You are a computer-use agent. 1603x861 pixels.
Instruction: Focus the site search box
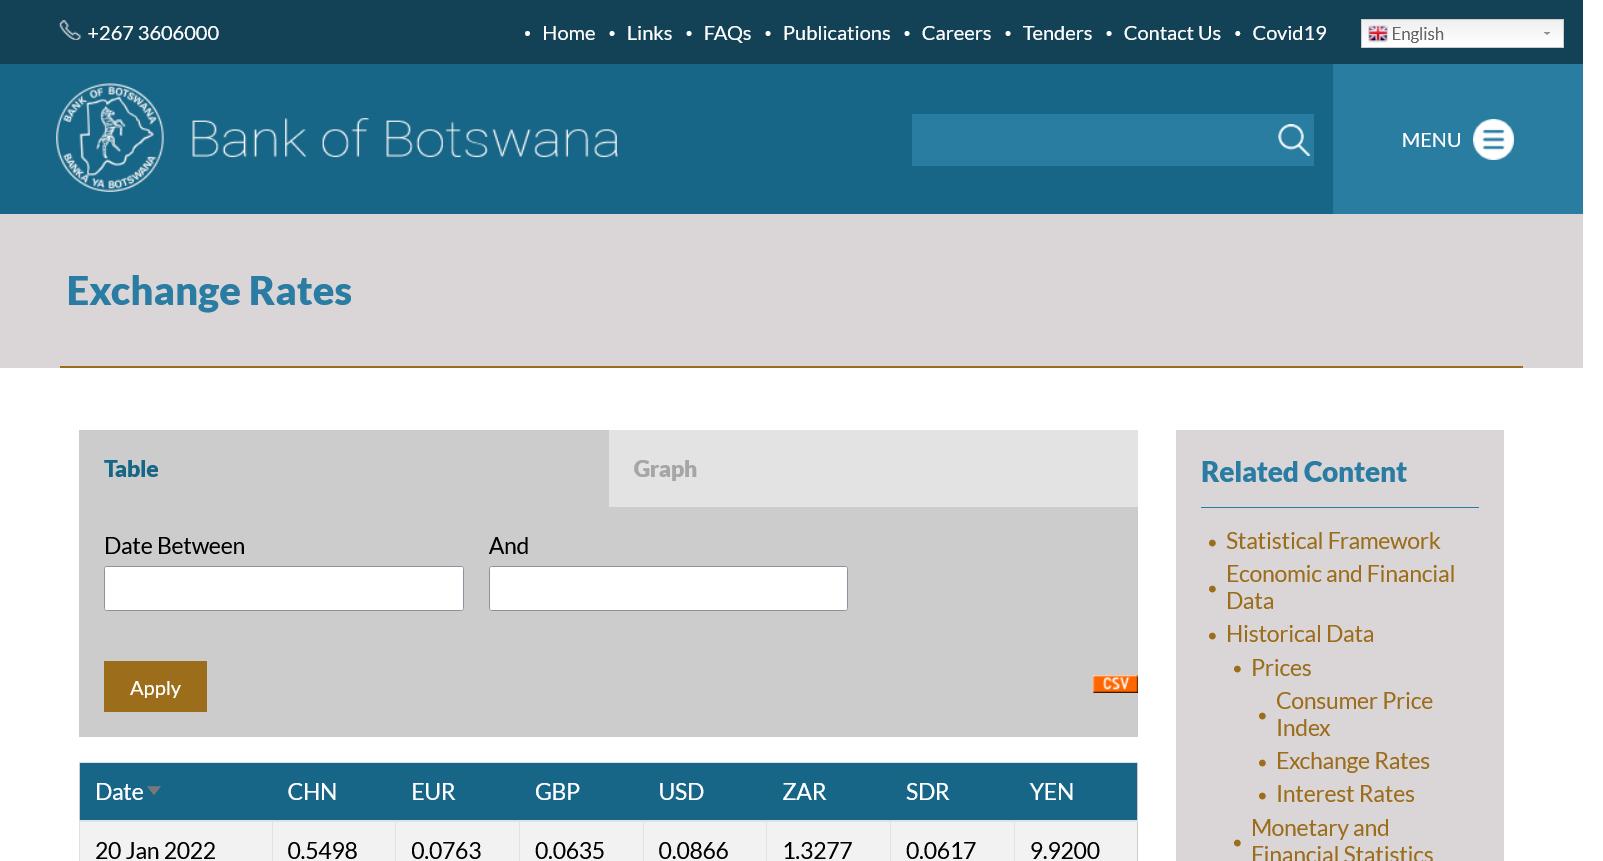pos(1090,140)
